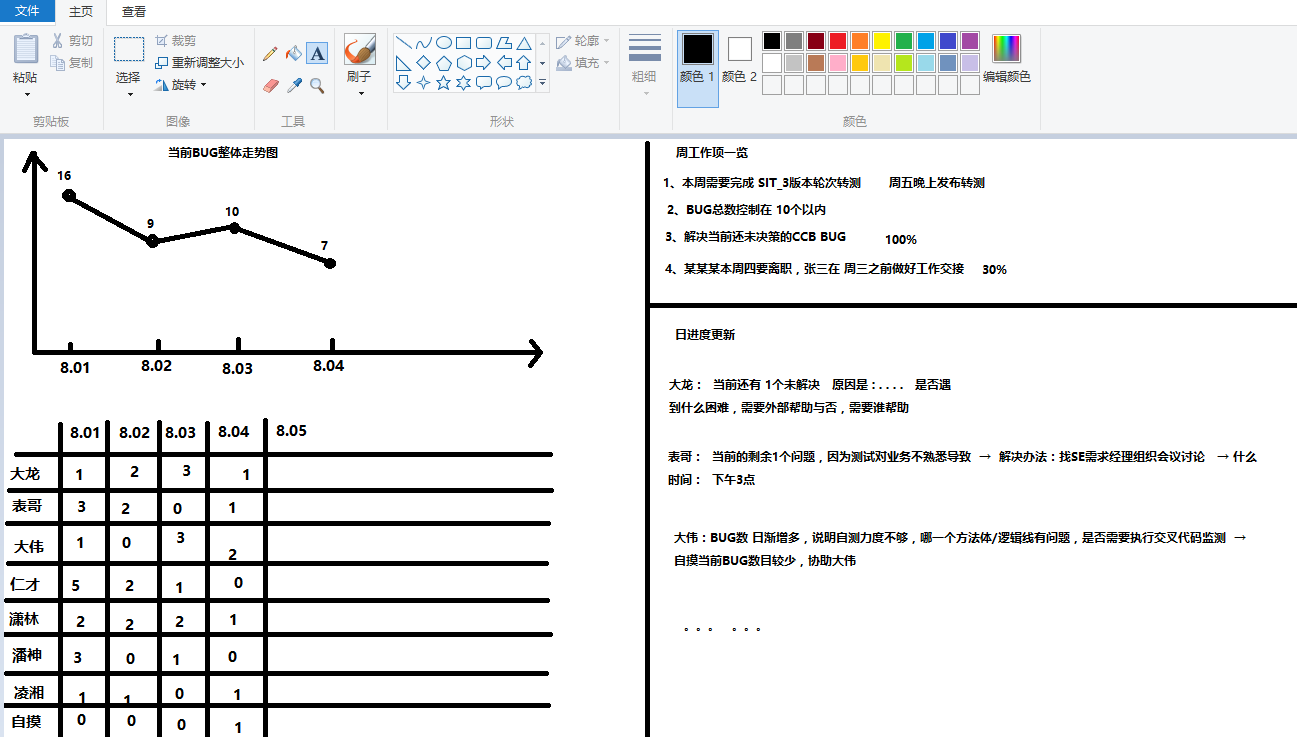The height and width of the screenshot is (737, 1297).
Task: Choose the Right arrow shape
Action: 483,63
